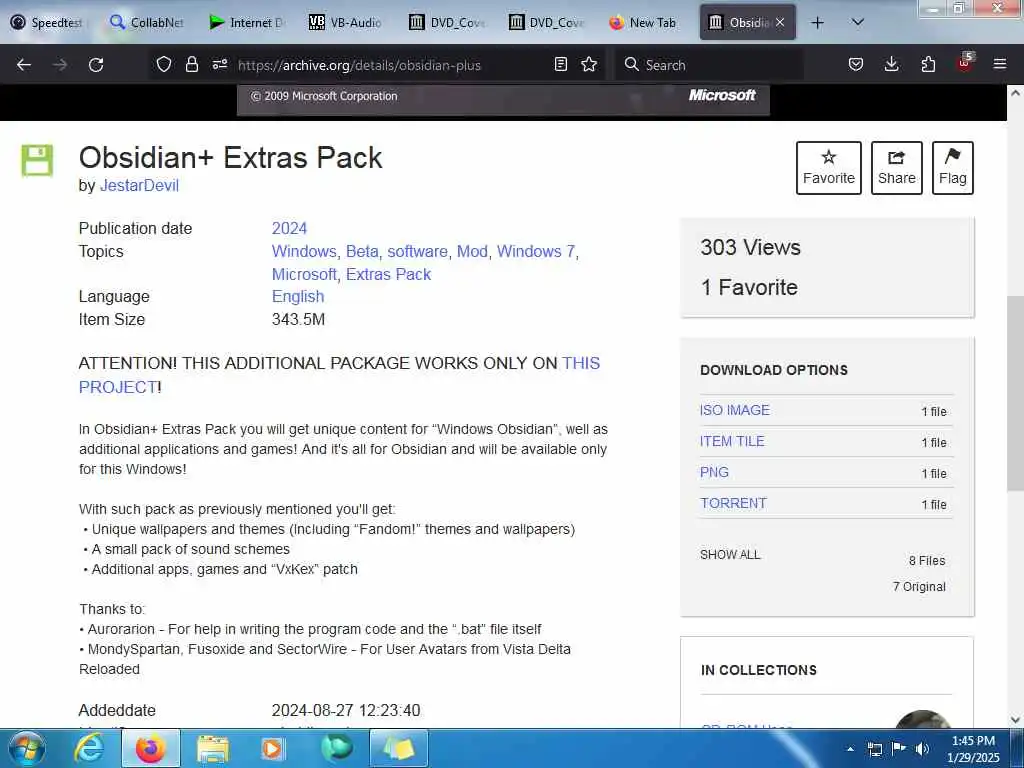Click the Share button
Image resolution: width=1024 pixels, height=768 pixels.
coord(896,168)
